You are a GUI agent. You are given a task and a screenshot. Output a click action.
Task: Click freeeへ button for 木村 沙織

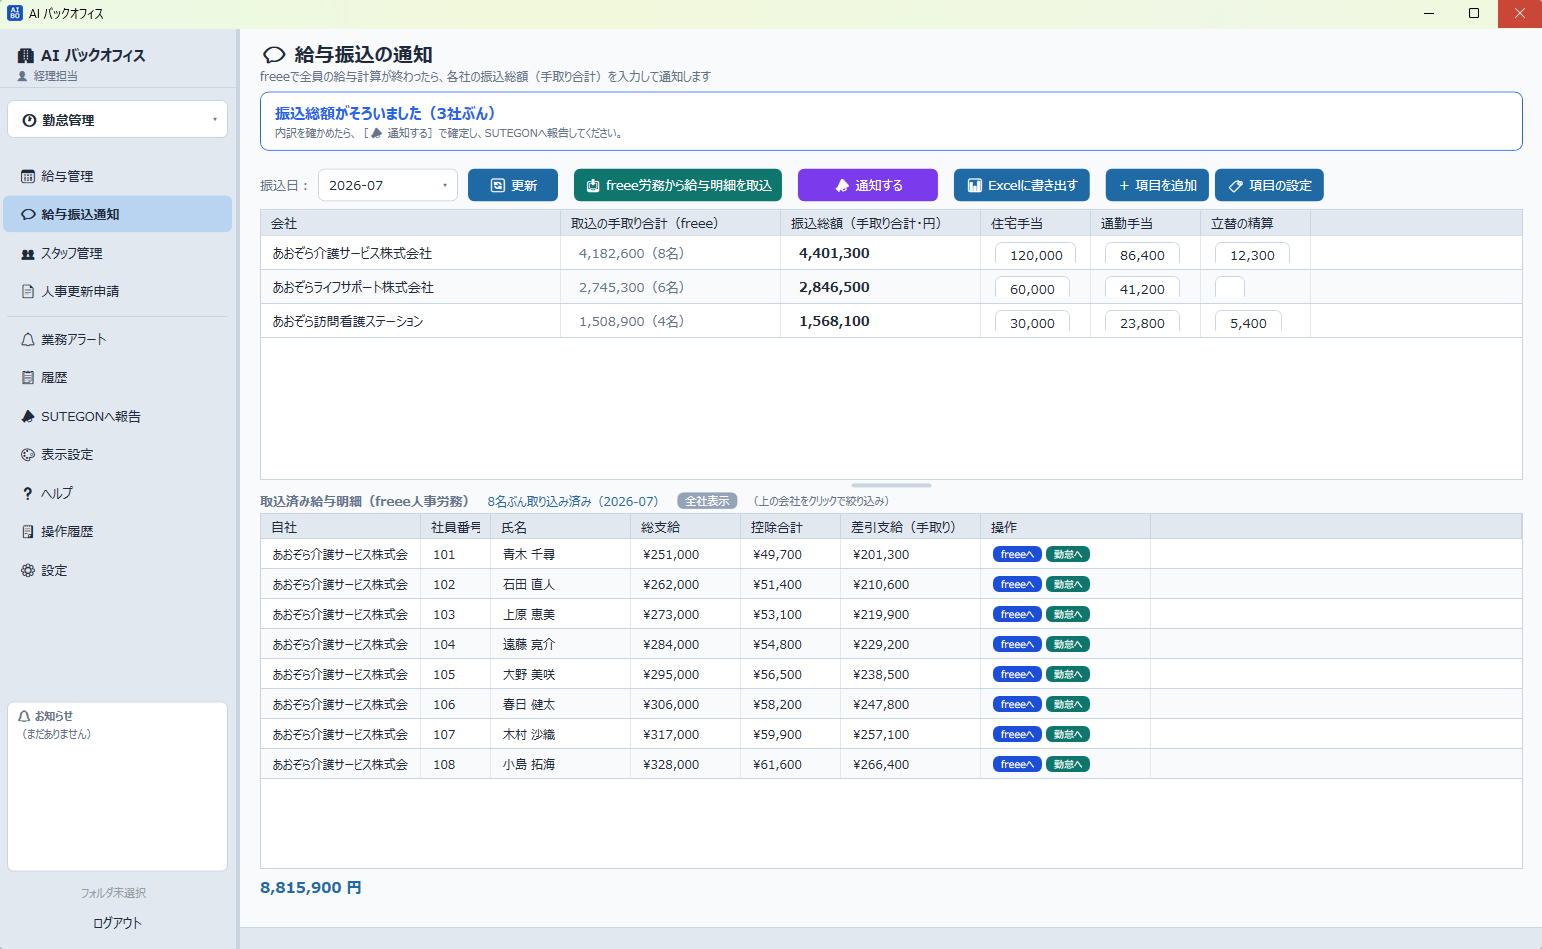(1017, 734)
